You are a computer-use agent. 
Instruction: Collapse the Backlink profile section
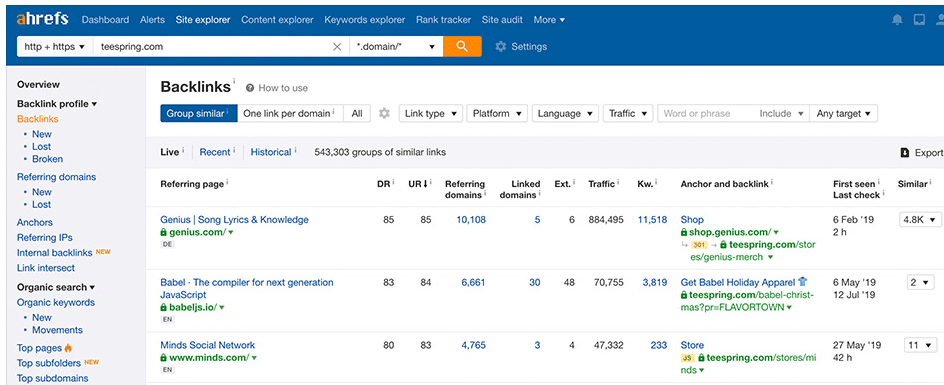tap(57, 104)
